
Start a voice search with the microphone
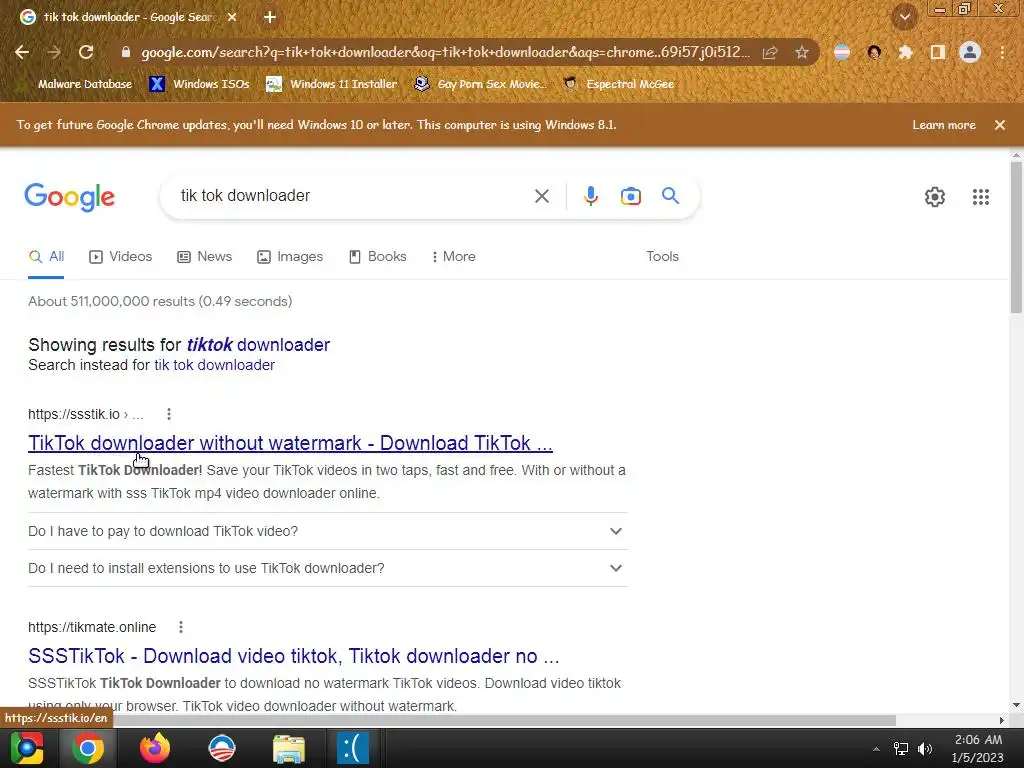590,196
